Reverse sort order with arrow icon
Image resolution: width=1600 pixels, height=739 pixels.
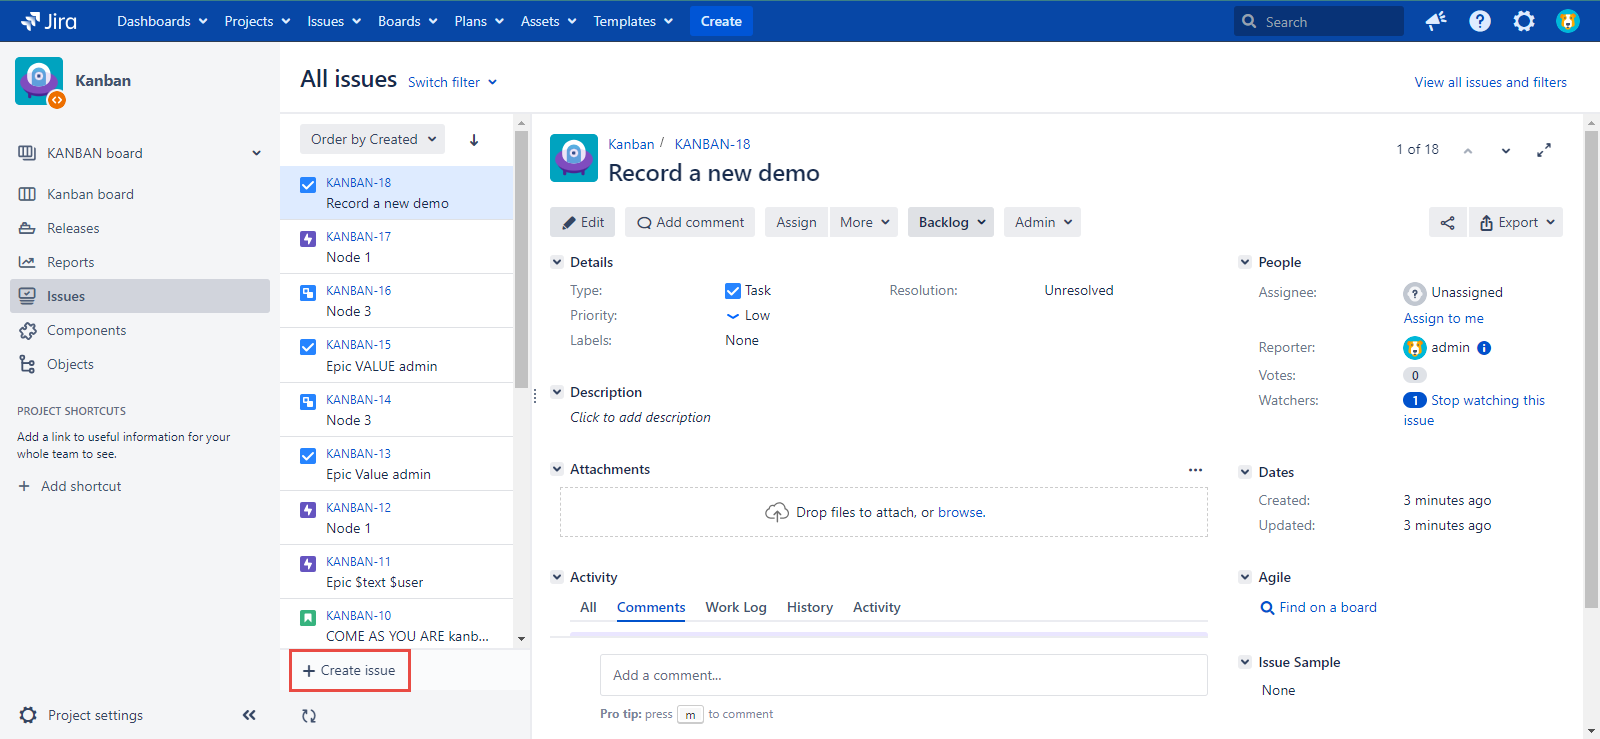click(x=474, y=140)
